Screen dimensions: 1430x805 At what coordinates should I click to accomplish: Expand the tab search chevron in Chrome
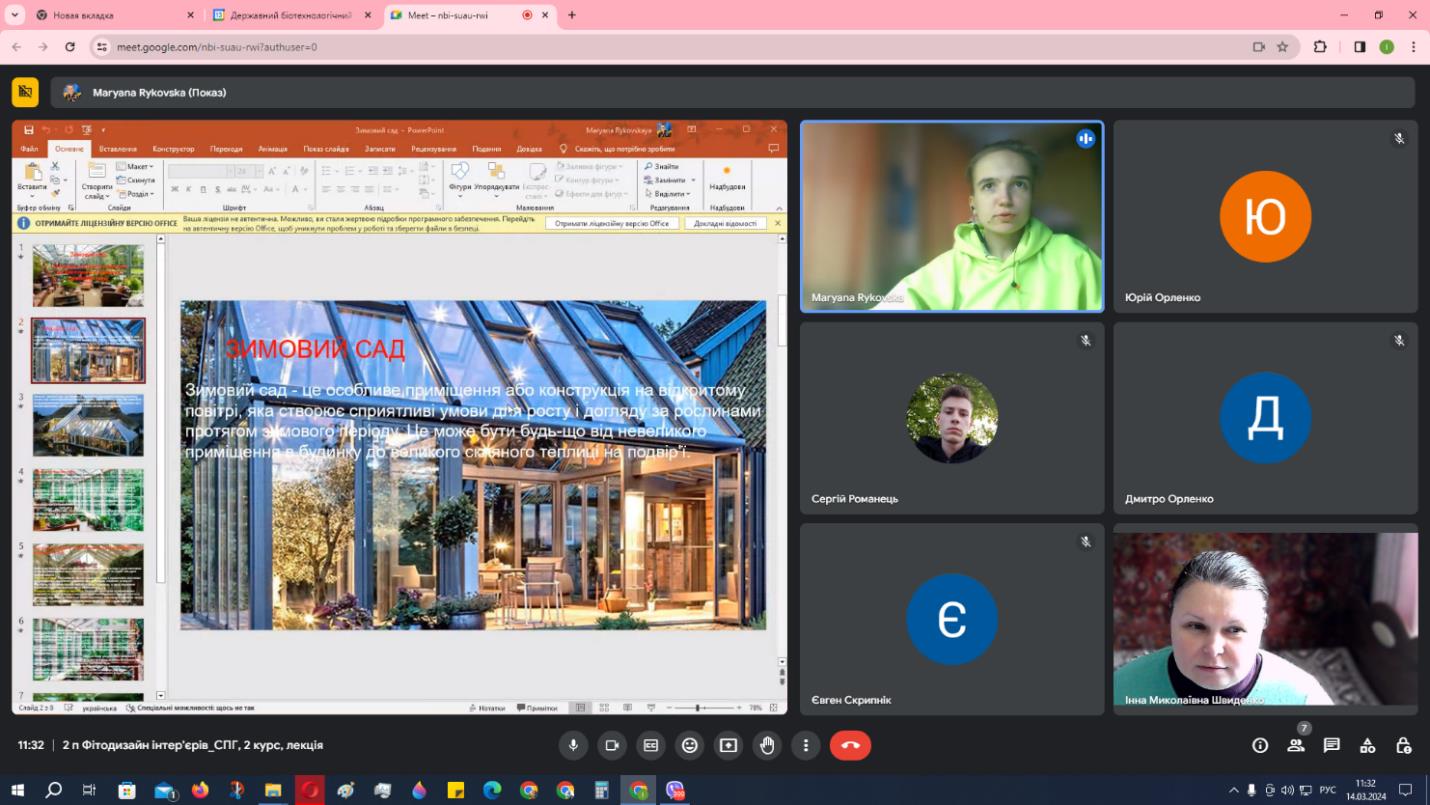14,15
